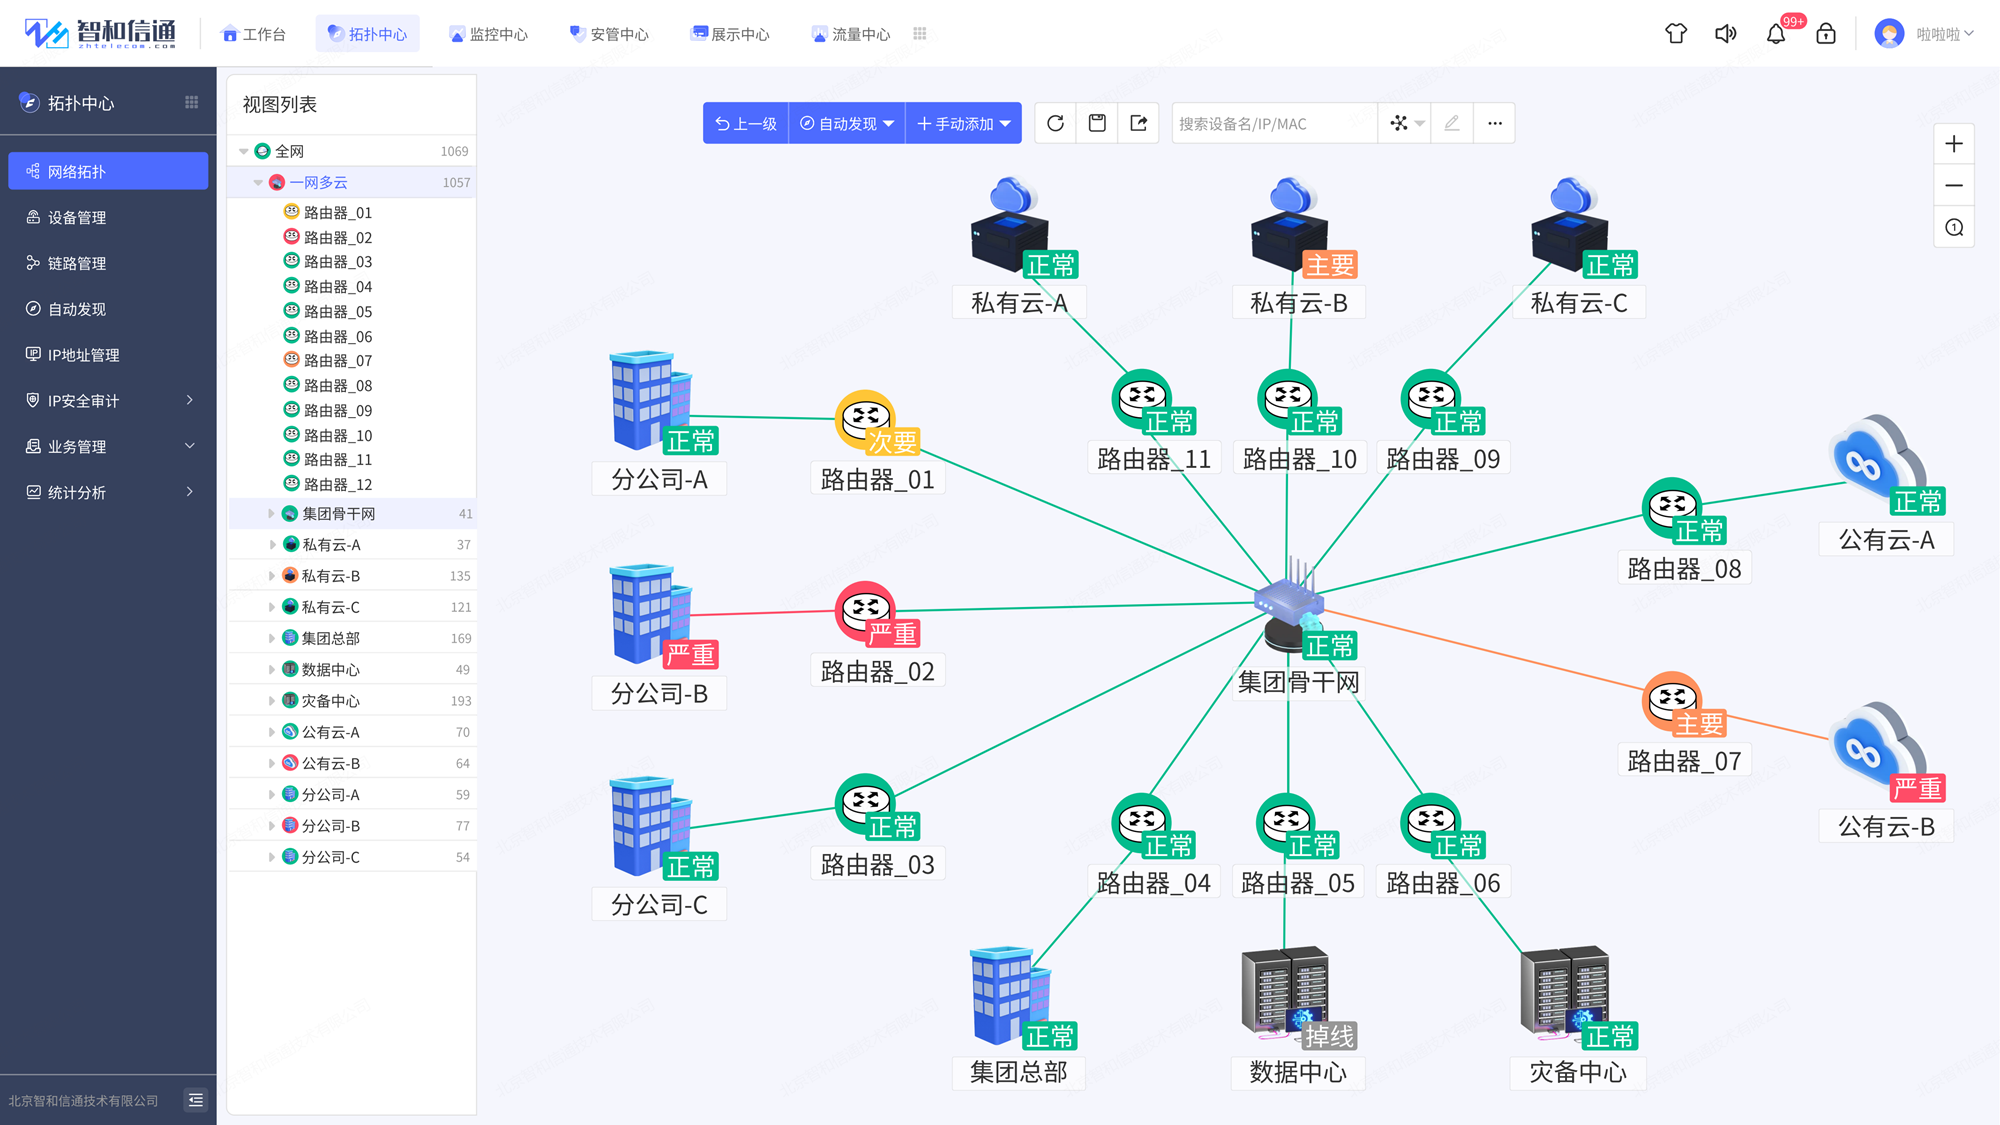Expand the 分公司-C tree node
The width and height of the screenshot is (2000, 1125).
tap(272, 856)
